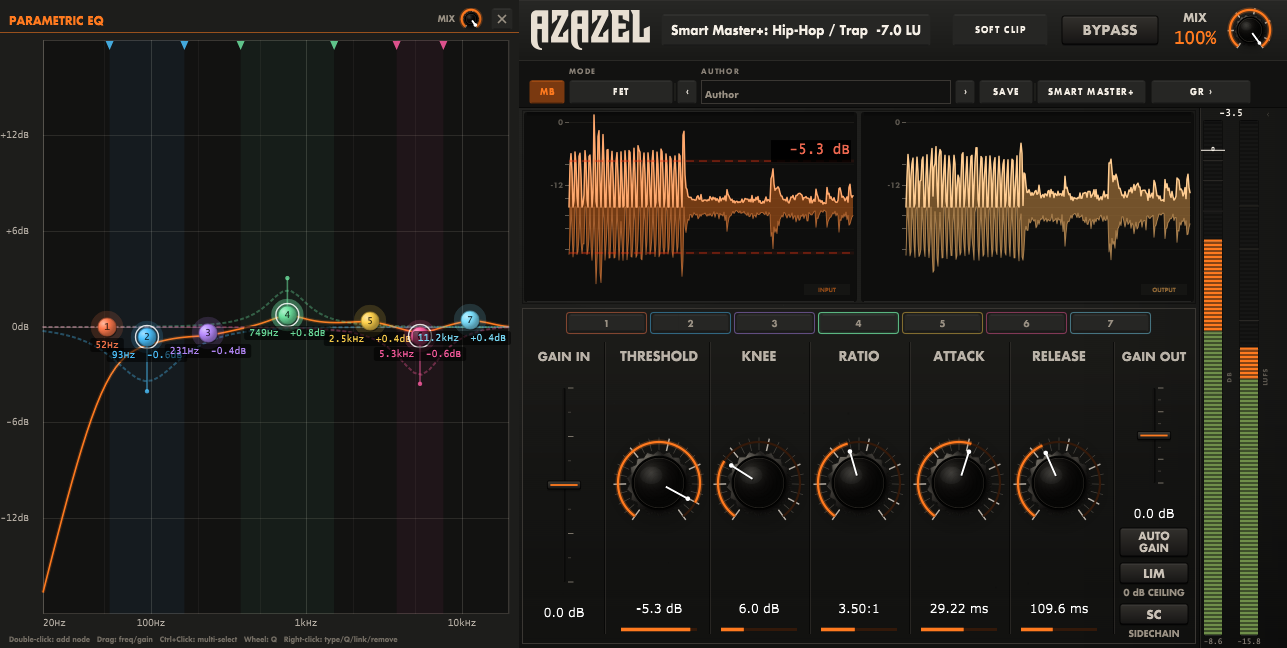Image resolution: width=1287 pixels, height=648 pixels.
Task: Select purple EQ node 3
Action: (x=207, y=332)
